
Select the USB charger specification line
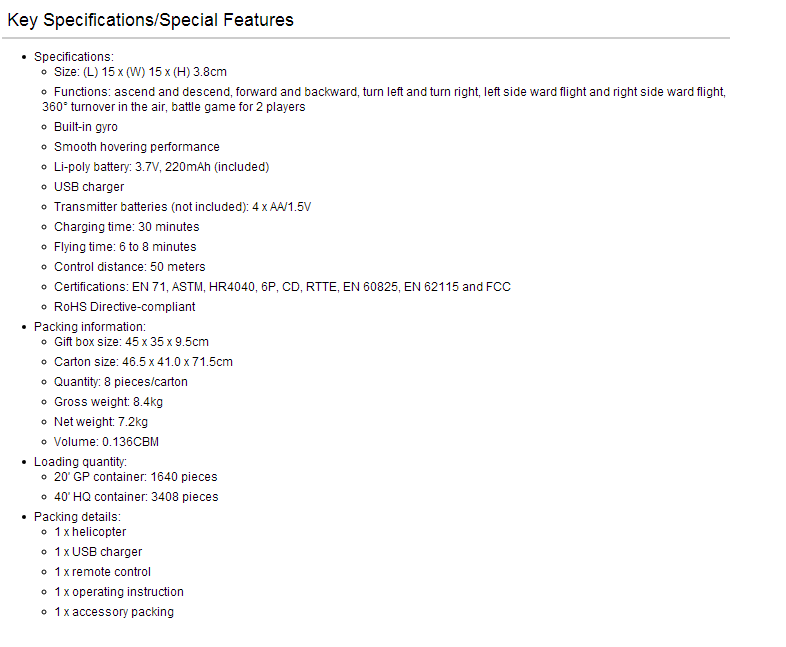coord(89,187)
